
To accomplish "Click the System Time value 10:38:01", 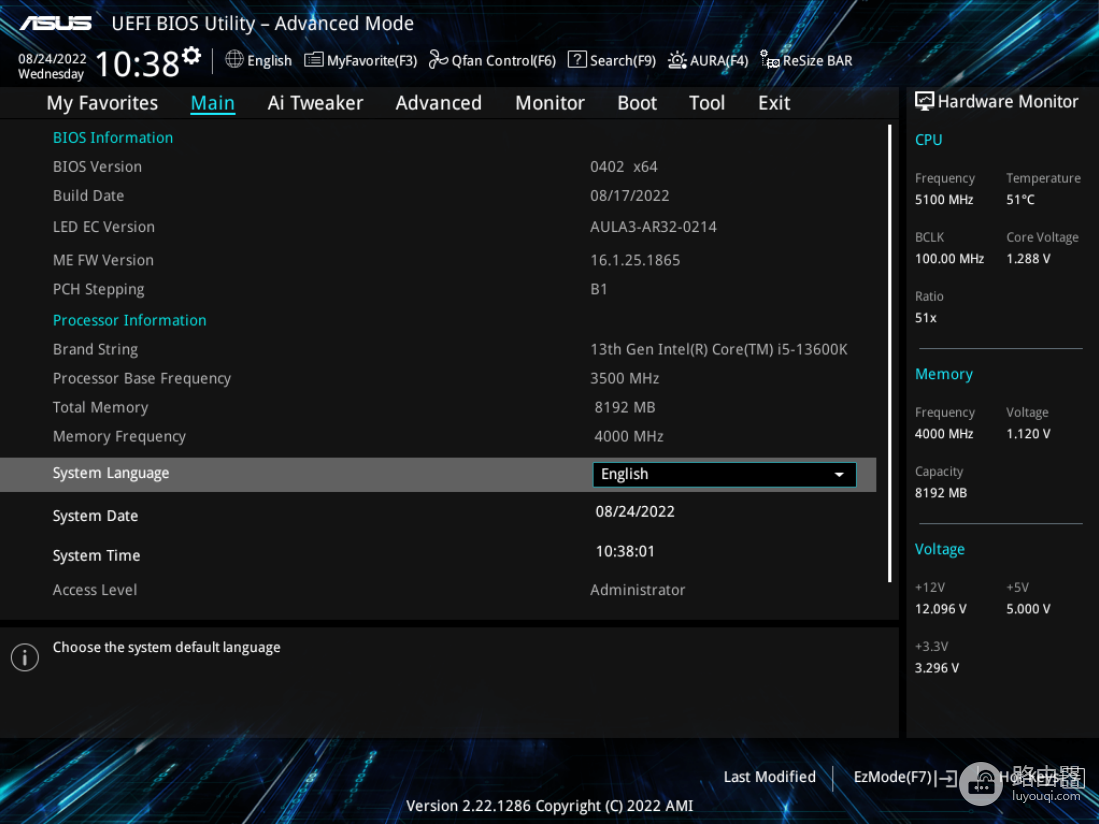I will [x=625, y=551].
